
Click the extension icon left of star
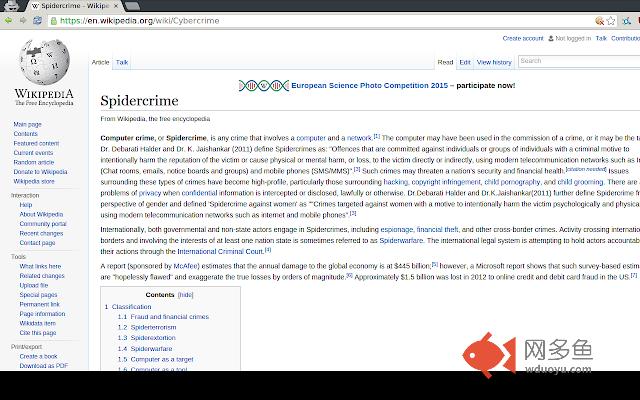(599, 21)
